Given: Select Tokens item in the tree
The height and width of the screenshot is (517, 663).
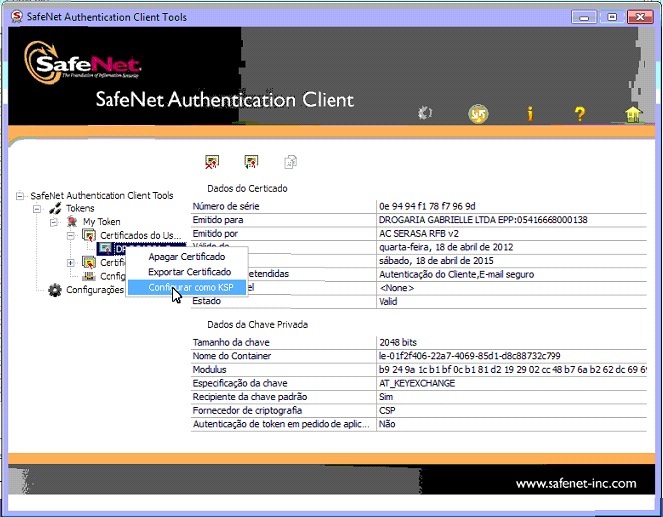Looking at the screenshot, I should (80, 209).
